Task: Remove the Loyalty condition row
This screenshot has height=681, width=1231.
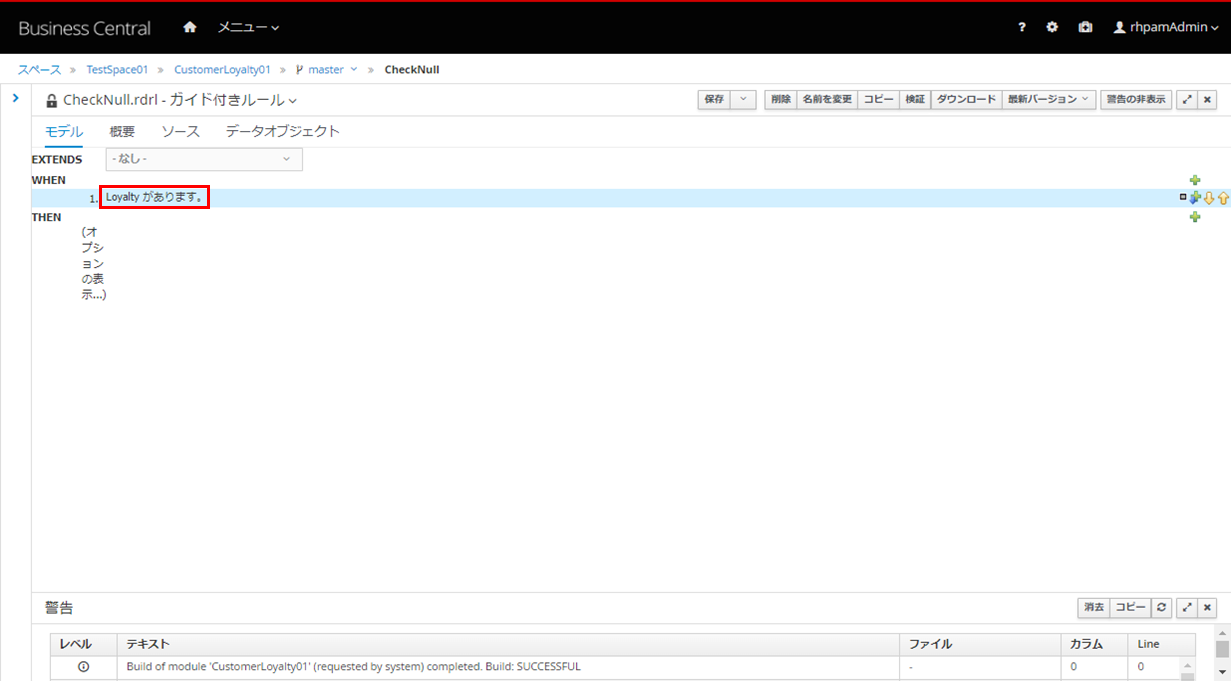Action: (1183, 197)
